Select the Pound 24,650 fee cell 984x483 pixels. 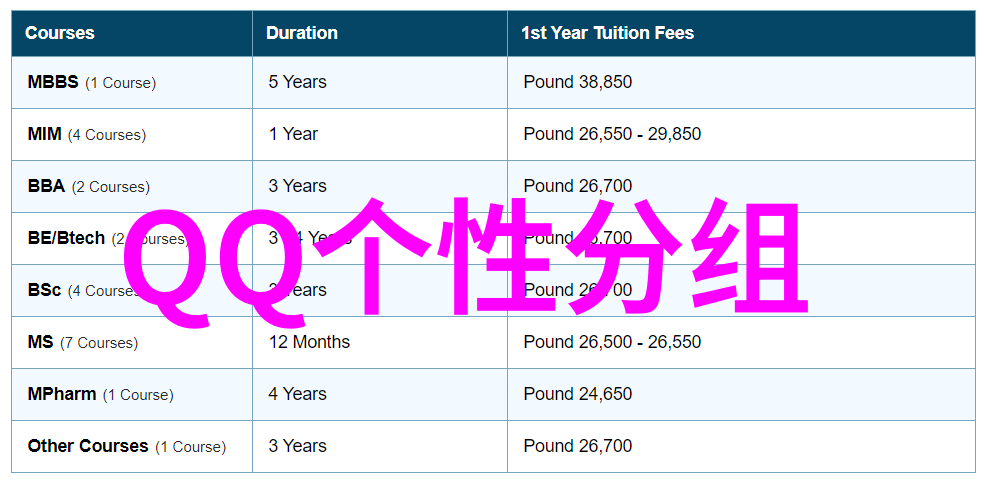pyautogui.click(x=577, y=395)
